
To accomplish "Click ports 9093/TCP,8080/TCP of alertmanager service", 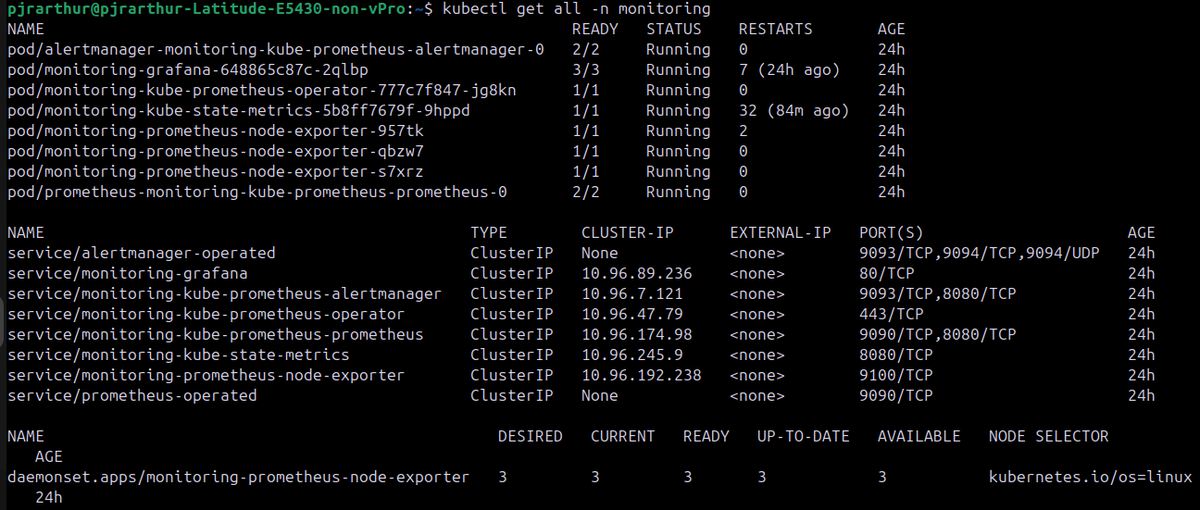I will 938,294.
